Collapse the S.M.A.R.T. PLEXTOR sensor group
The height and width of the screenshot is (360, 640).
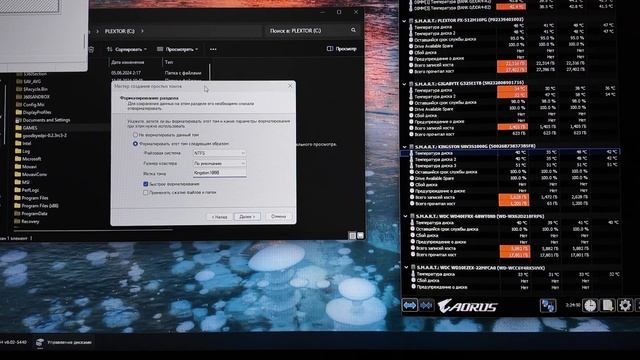[404, 20]
